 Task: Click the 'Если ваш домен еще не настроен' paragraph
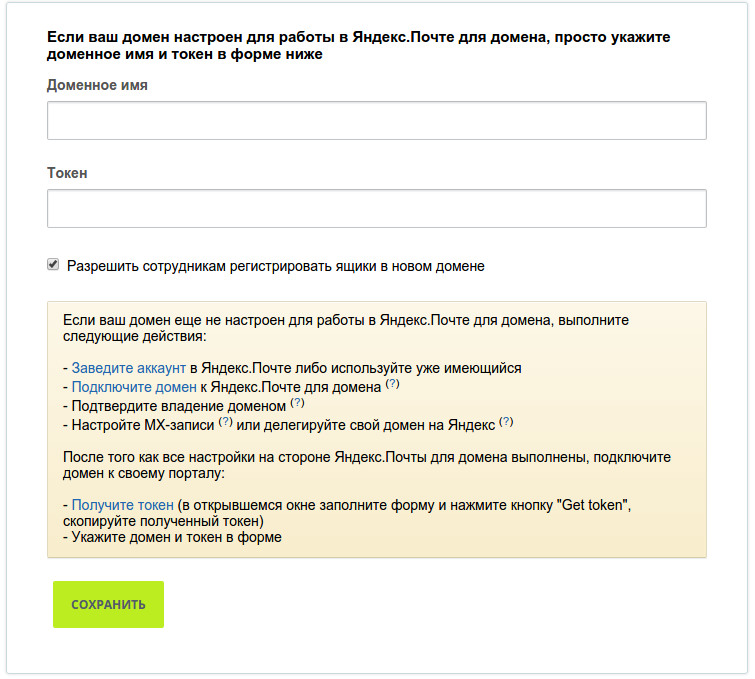[x=346, y=328]
